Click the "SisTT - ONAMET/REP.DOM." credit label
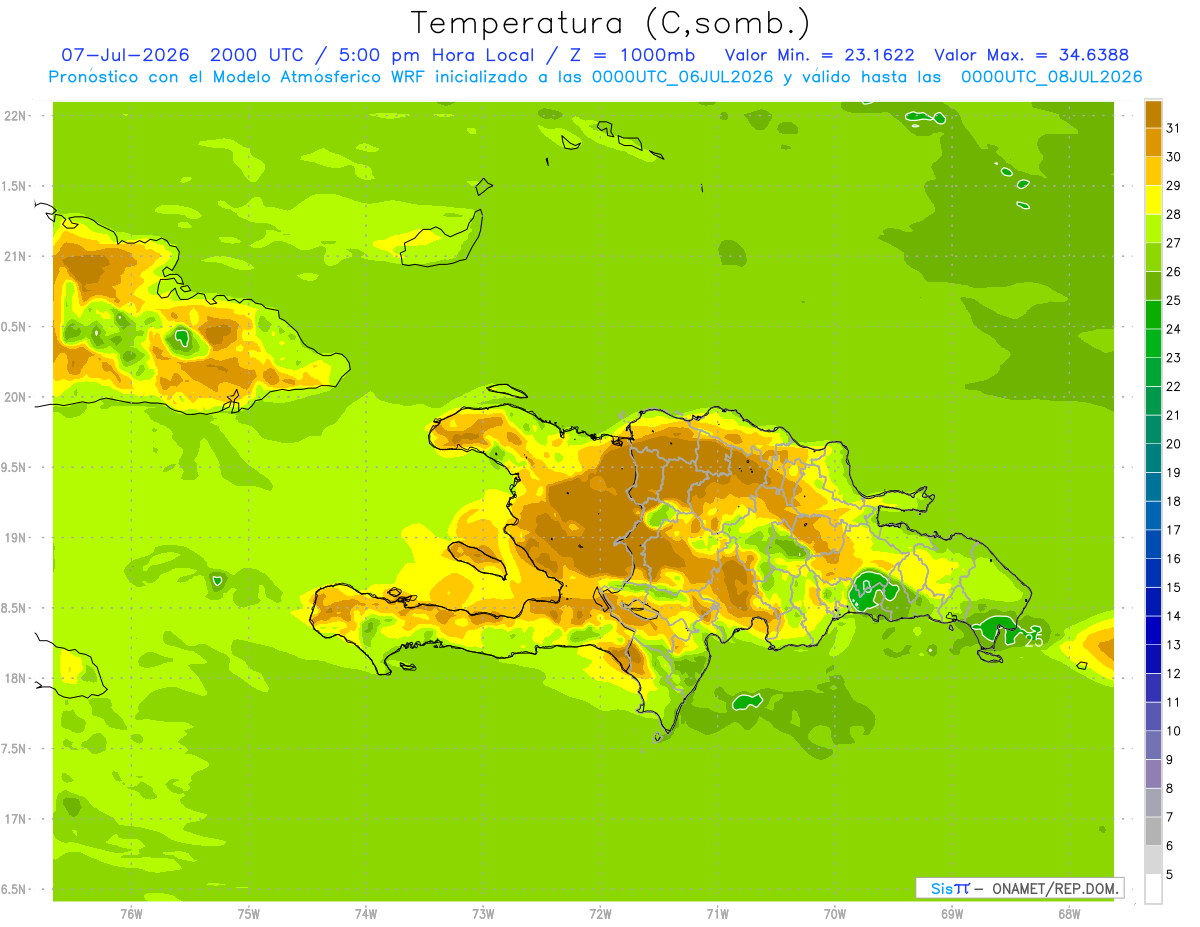This screenshot has height=927, width=1200. pyautogui.click(x=1019, y=888)
